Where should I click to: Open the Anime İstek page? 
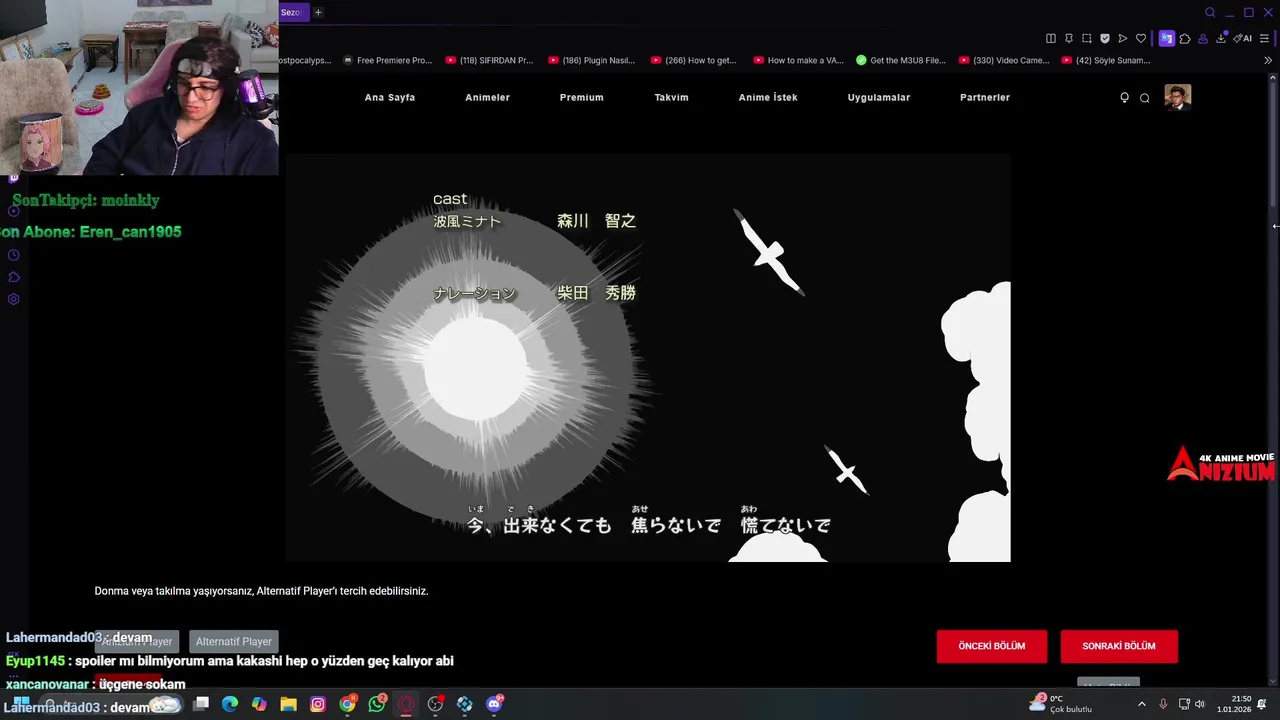(768, 97)
